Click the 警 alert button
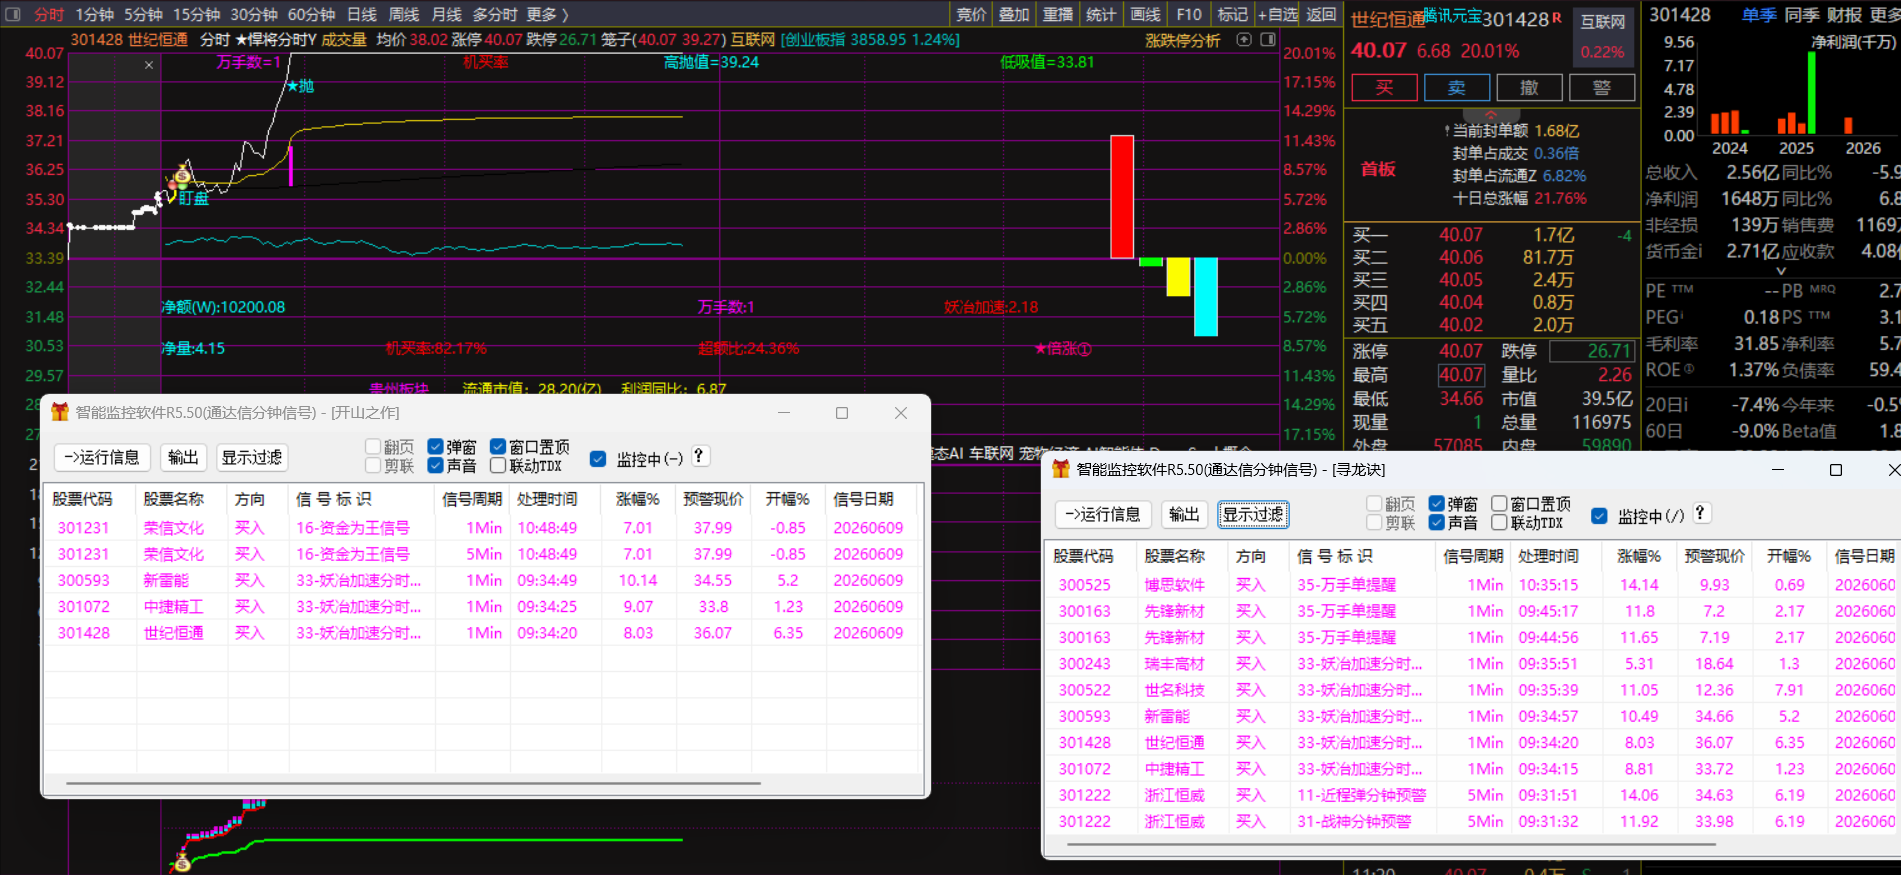The height and width of the screenshot is (875, 1901). tap(1603, 88)
